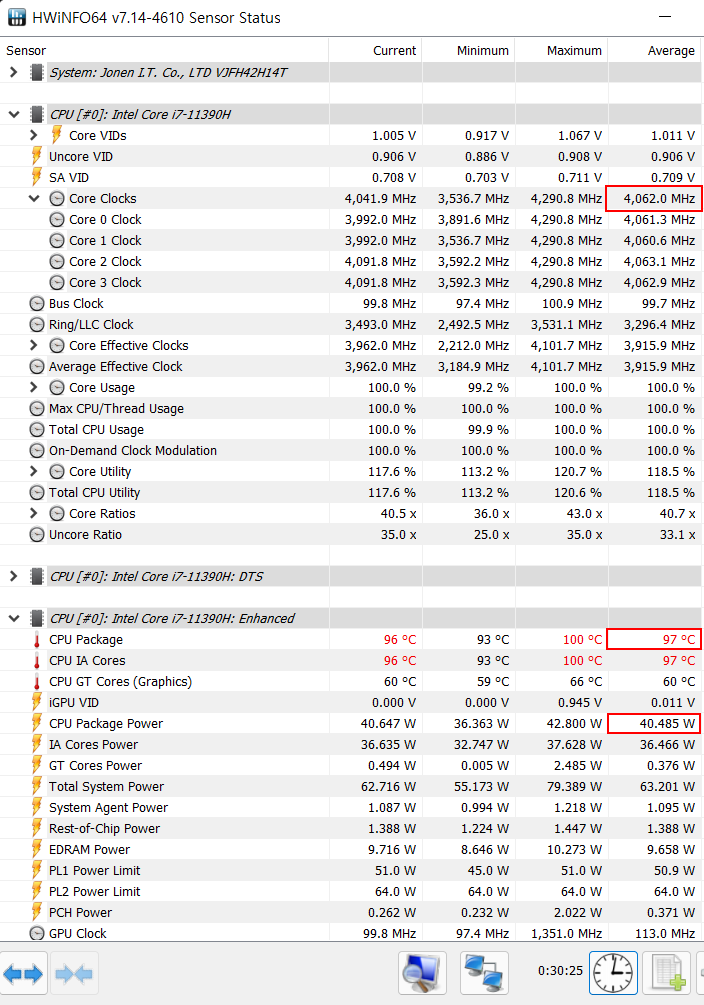Click the CPU GT Cores thermometer icon
704x1005 pixels.
tap(37, 682)
